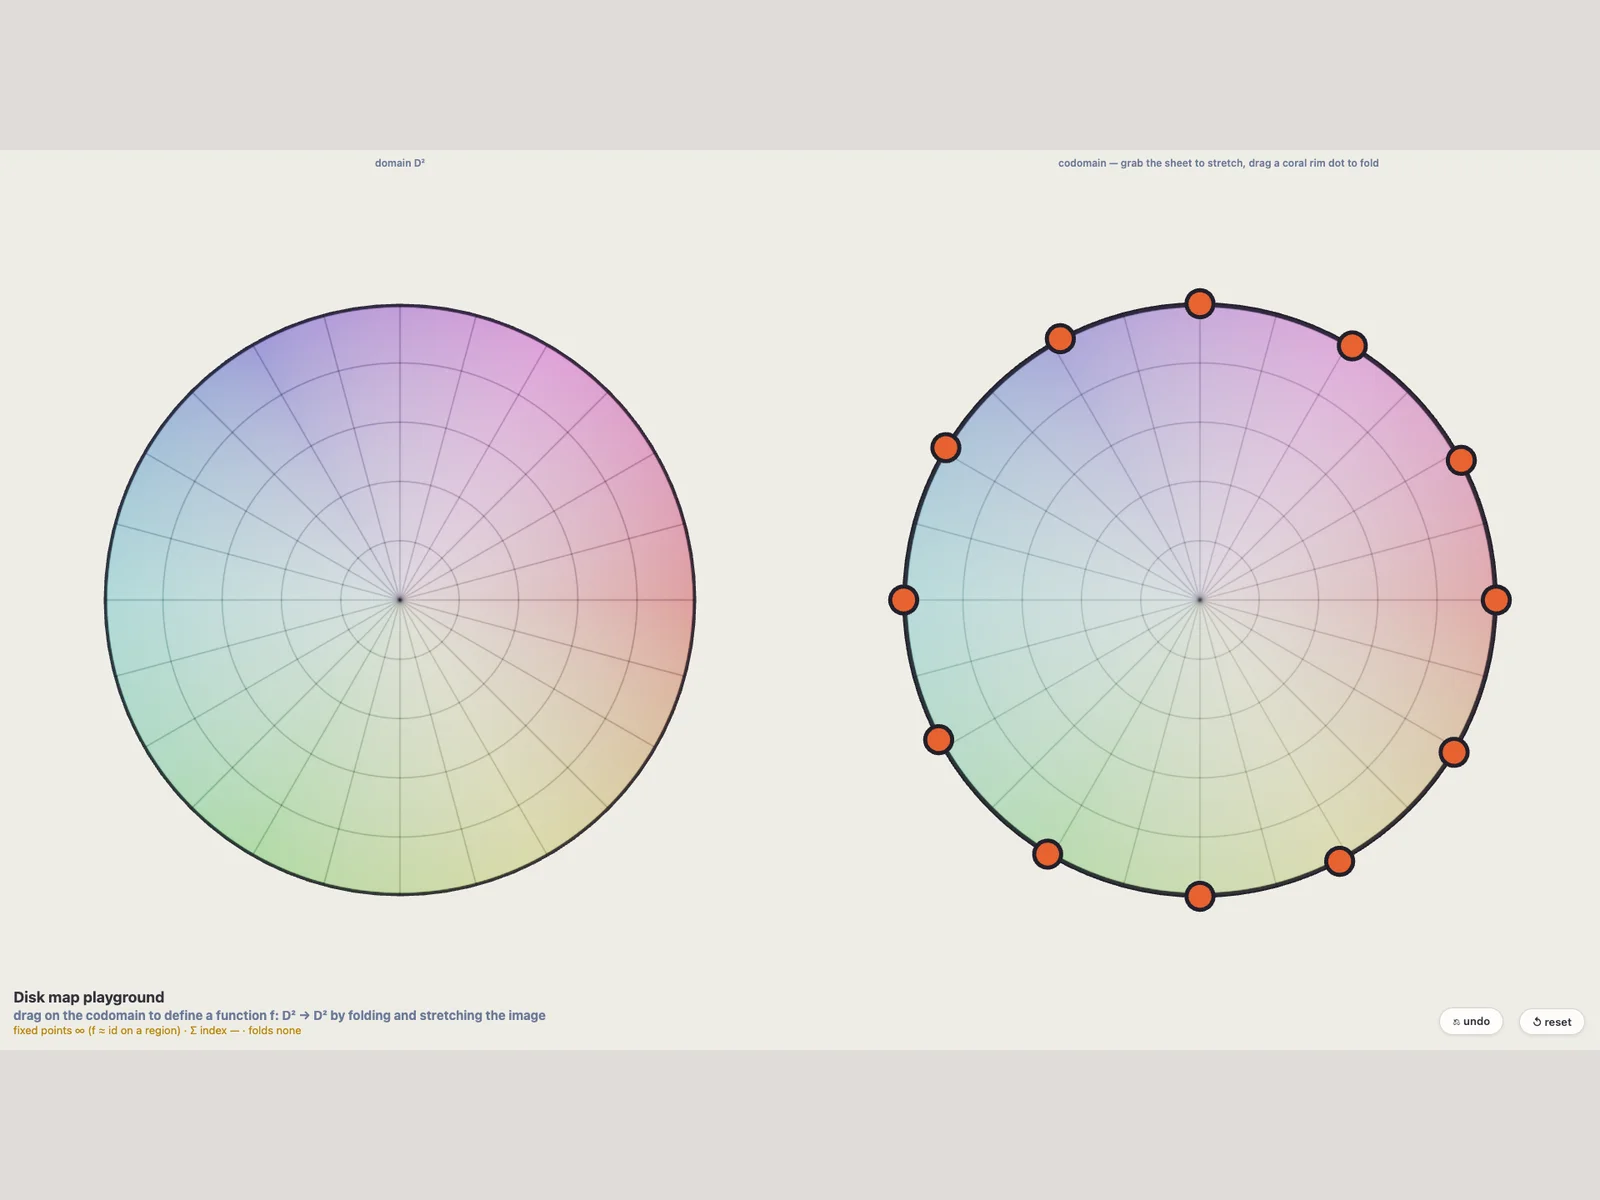Click the upper-right rim dot nearest the top

1352,346
